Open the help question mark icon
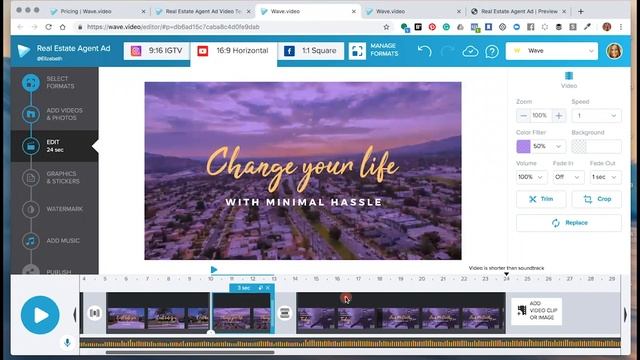 click(492, 51)
